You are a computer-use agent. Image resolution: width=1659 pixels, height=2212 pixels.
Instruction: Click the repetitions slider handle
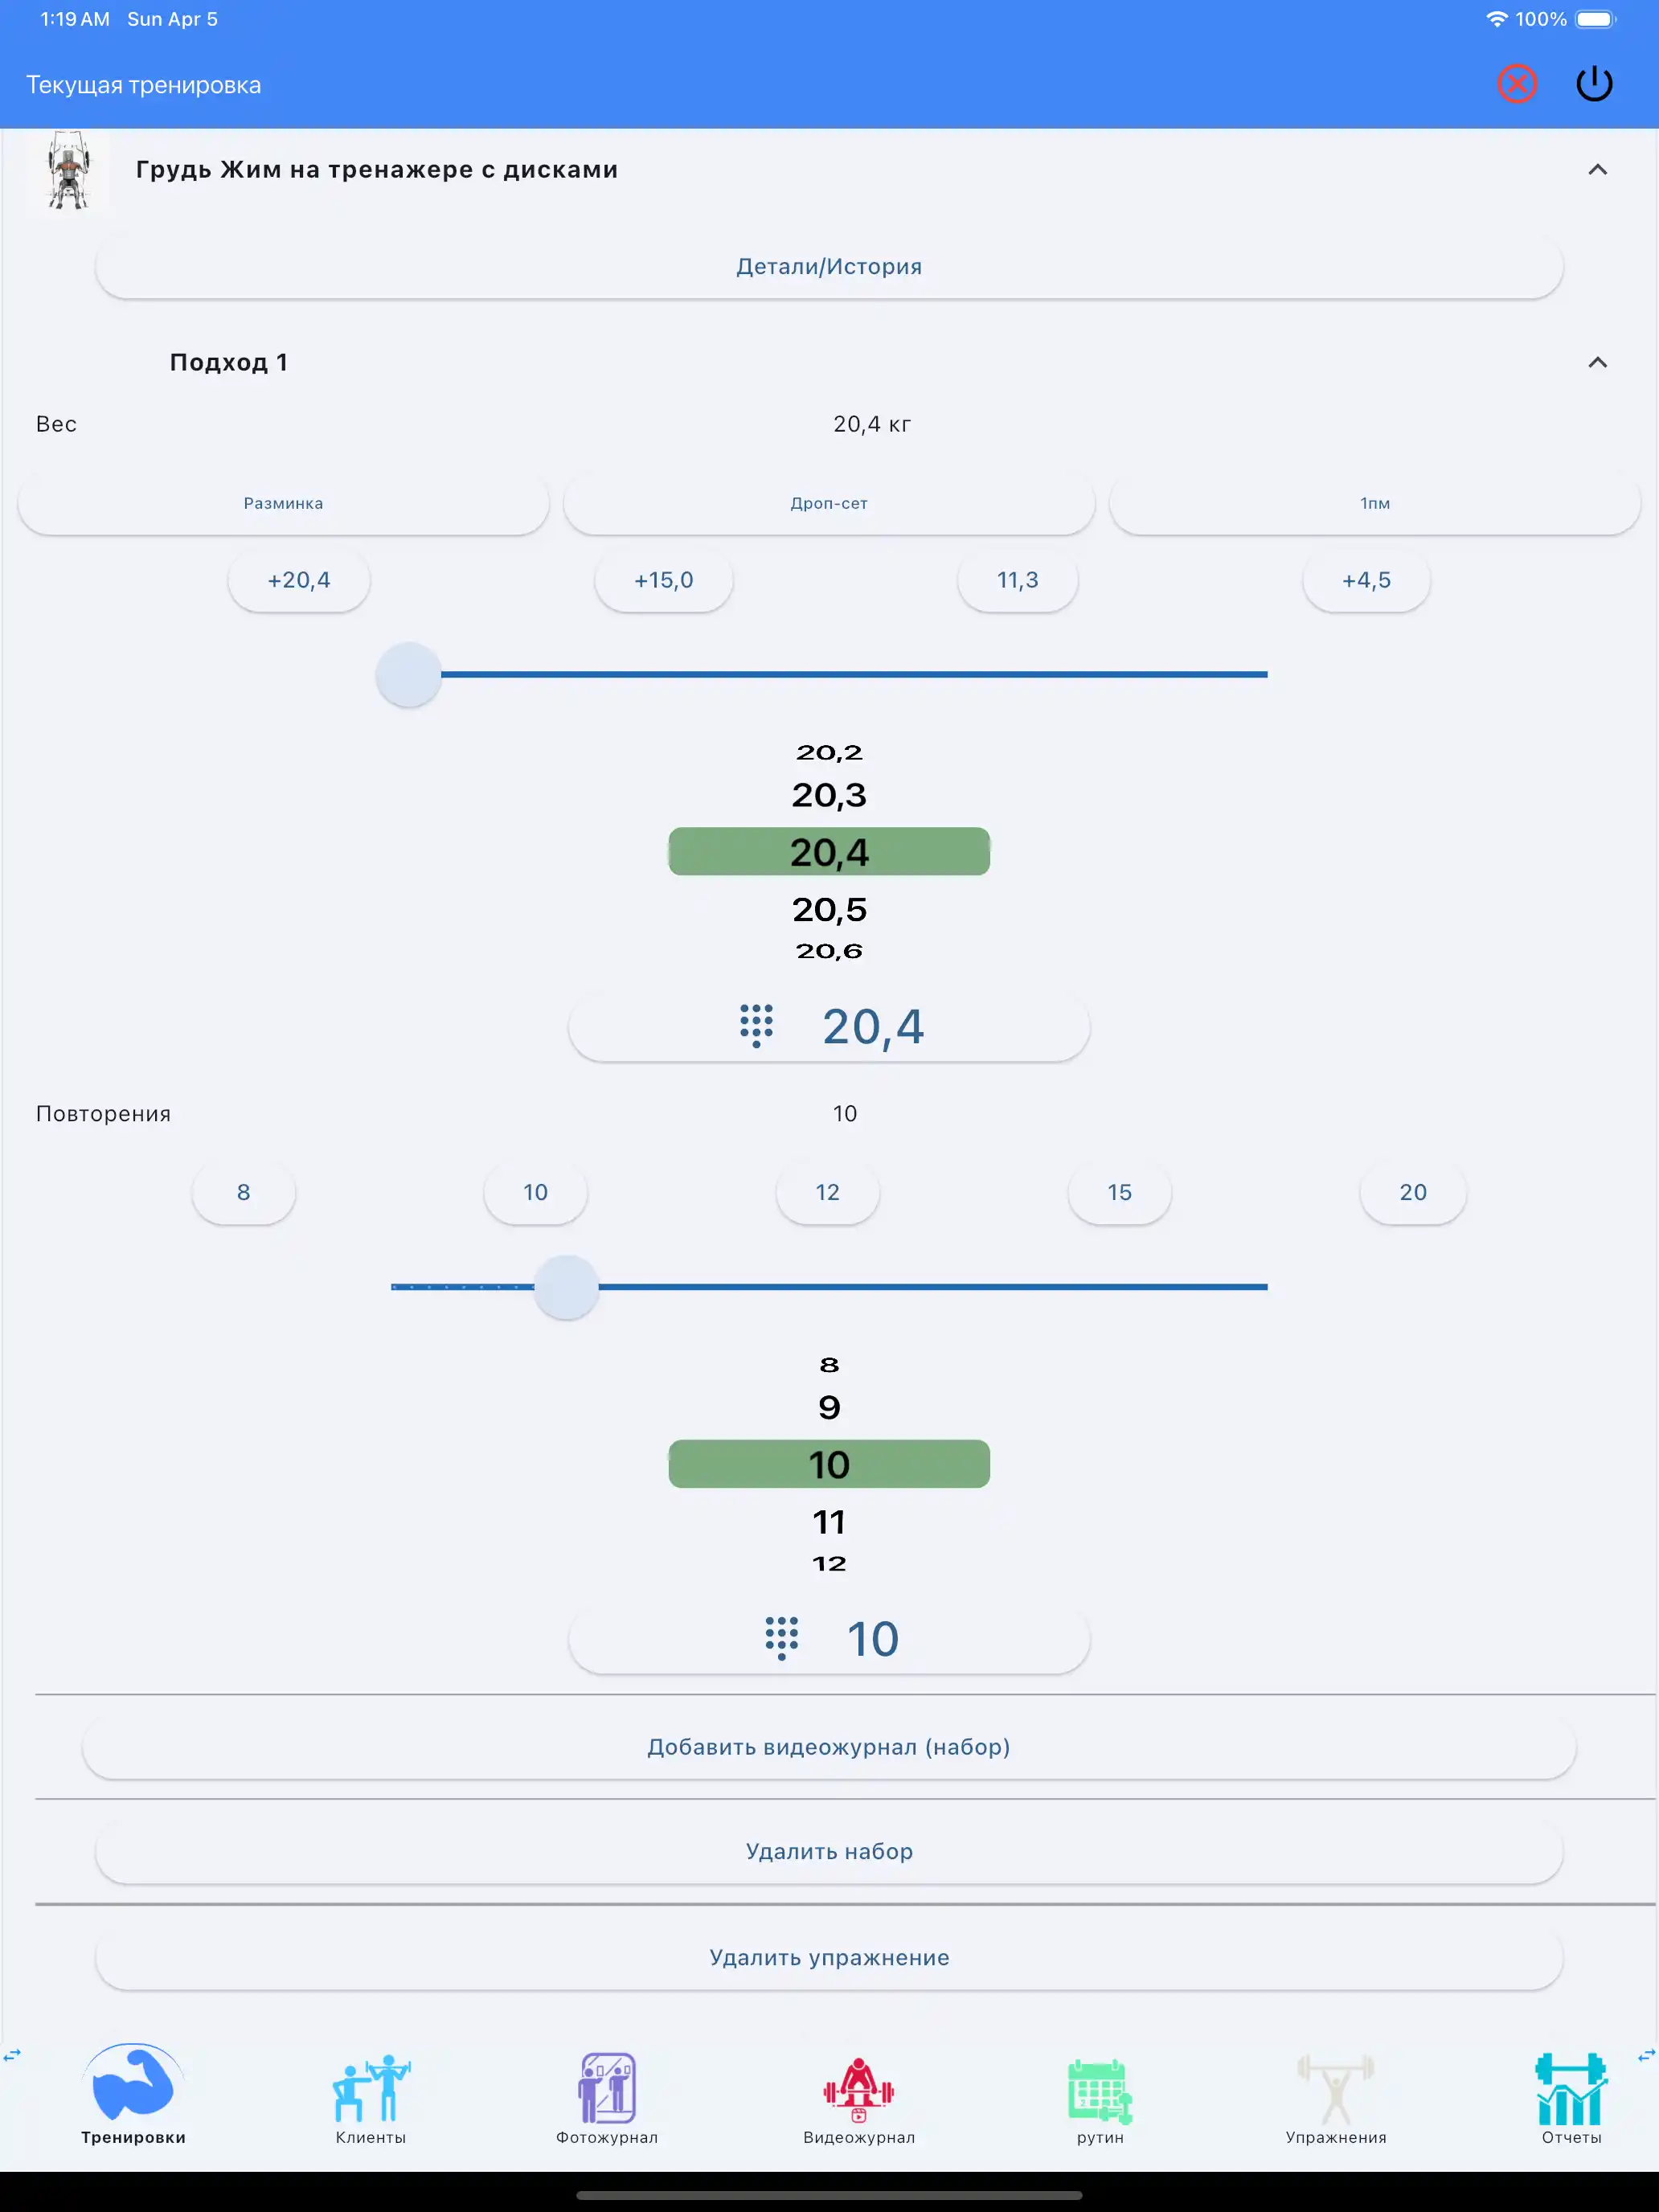(x=566, y=1287)
